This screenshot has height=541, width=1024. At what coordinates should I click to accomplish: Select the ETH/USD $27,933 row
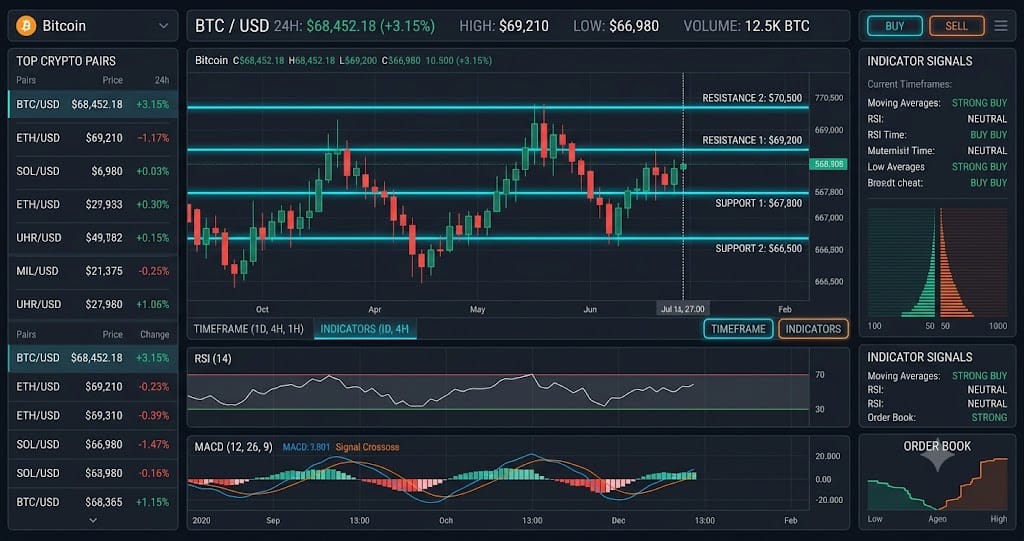93,205
